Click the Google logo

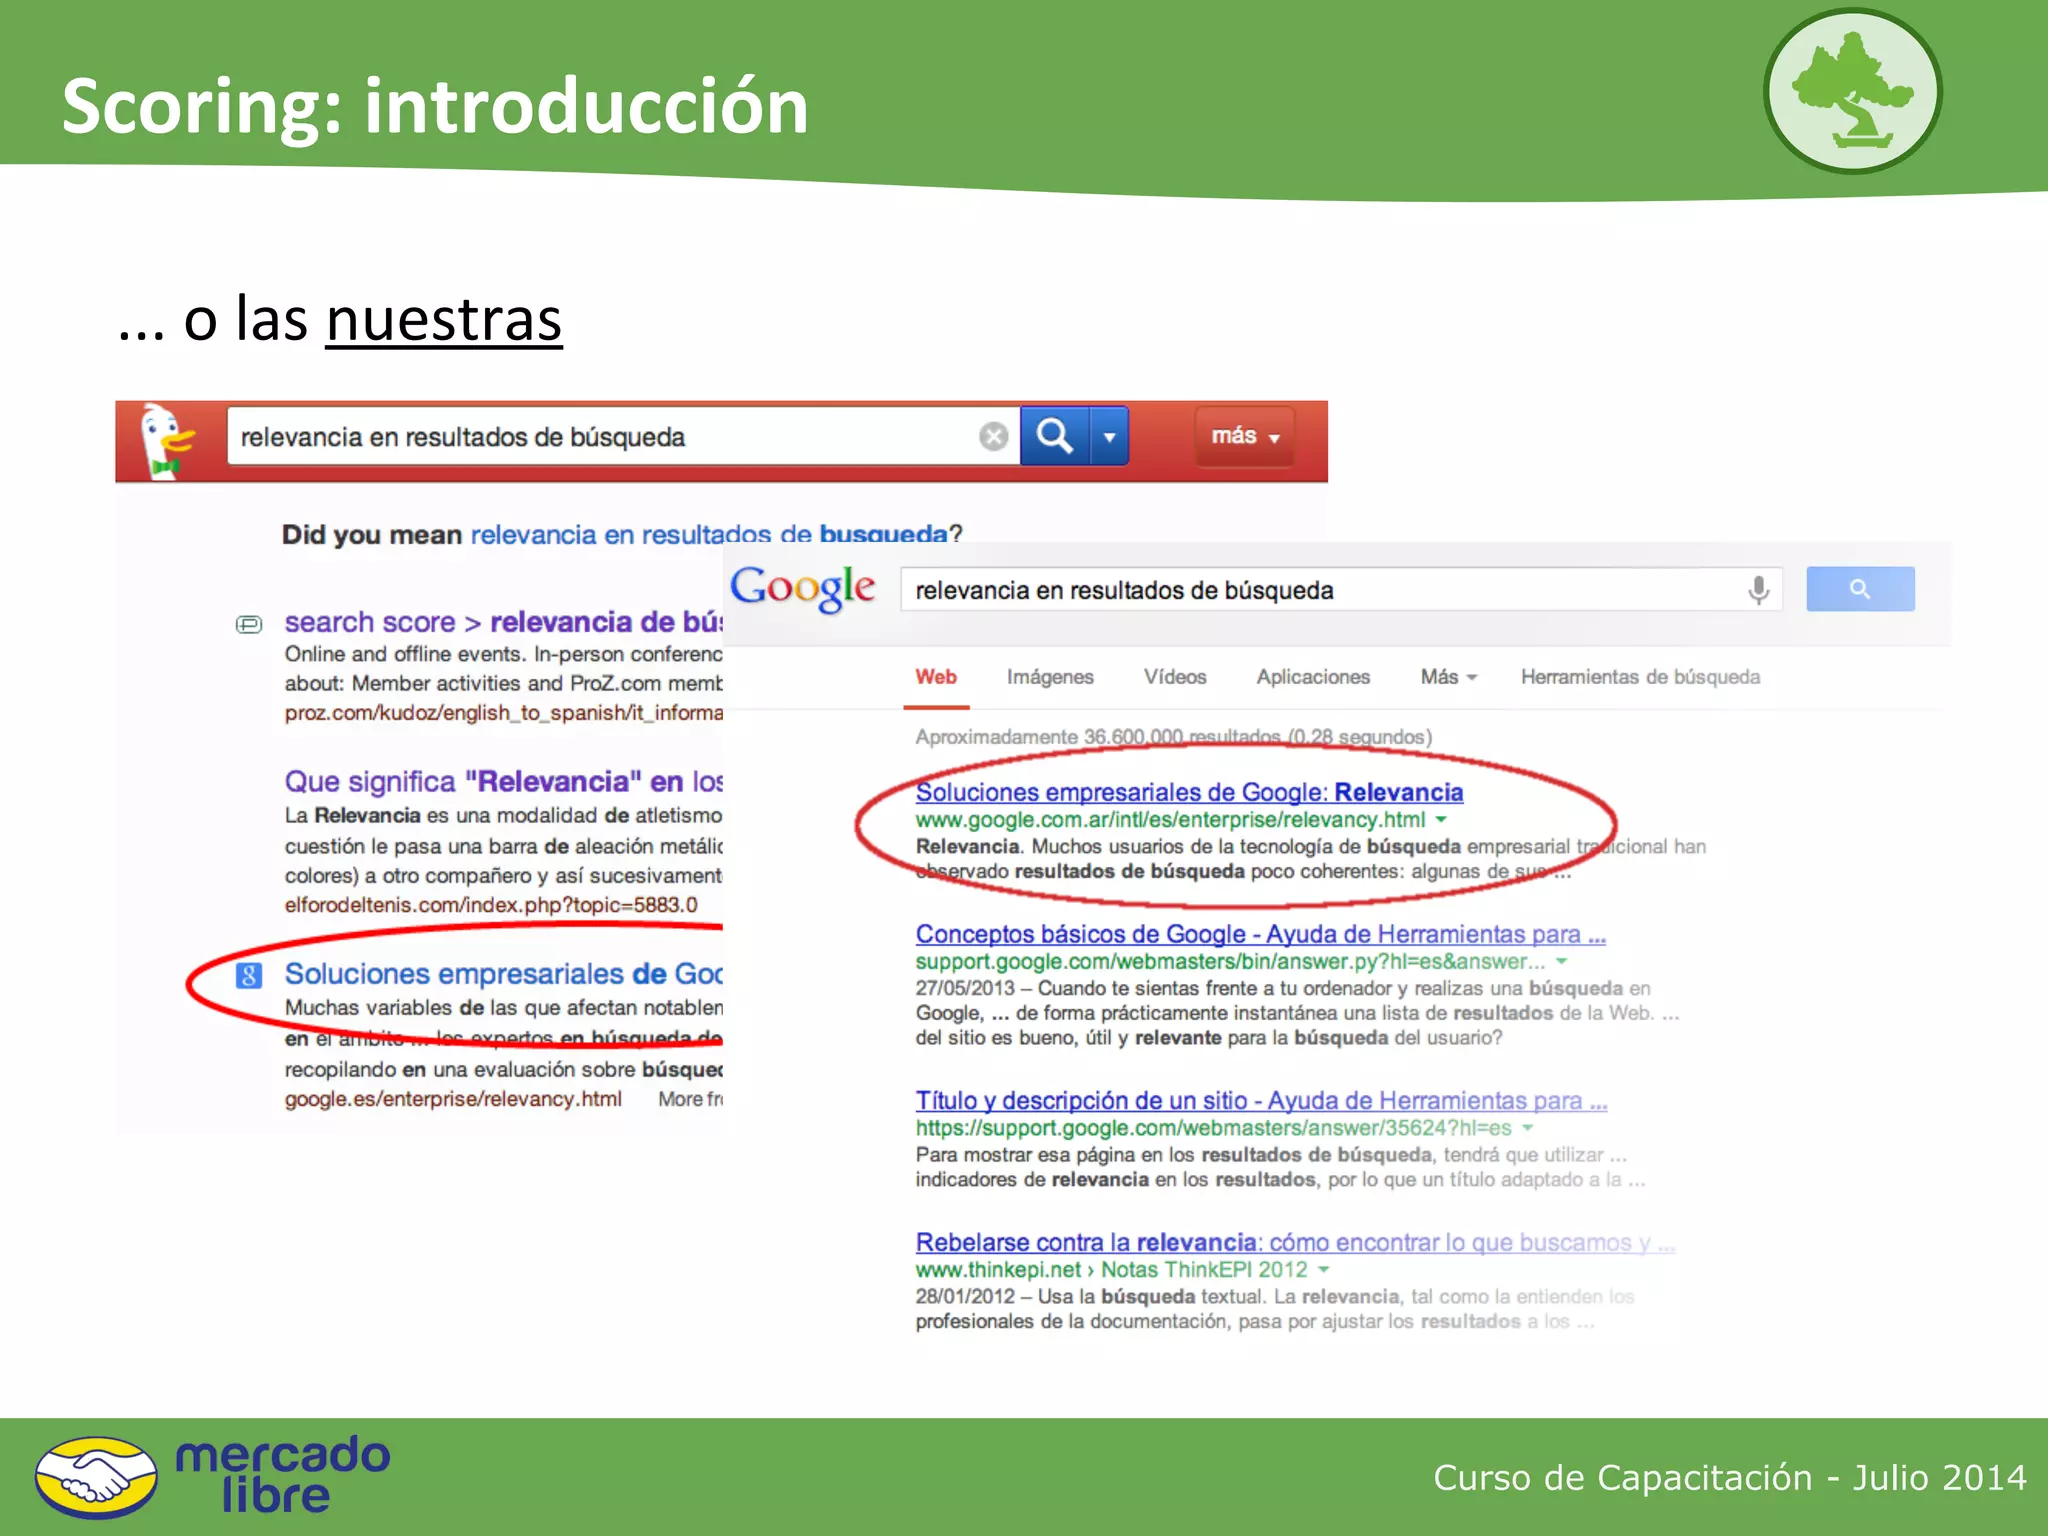pyautogui.click(x=803, y=588)
